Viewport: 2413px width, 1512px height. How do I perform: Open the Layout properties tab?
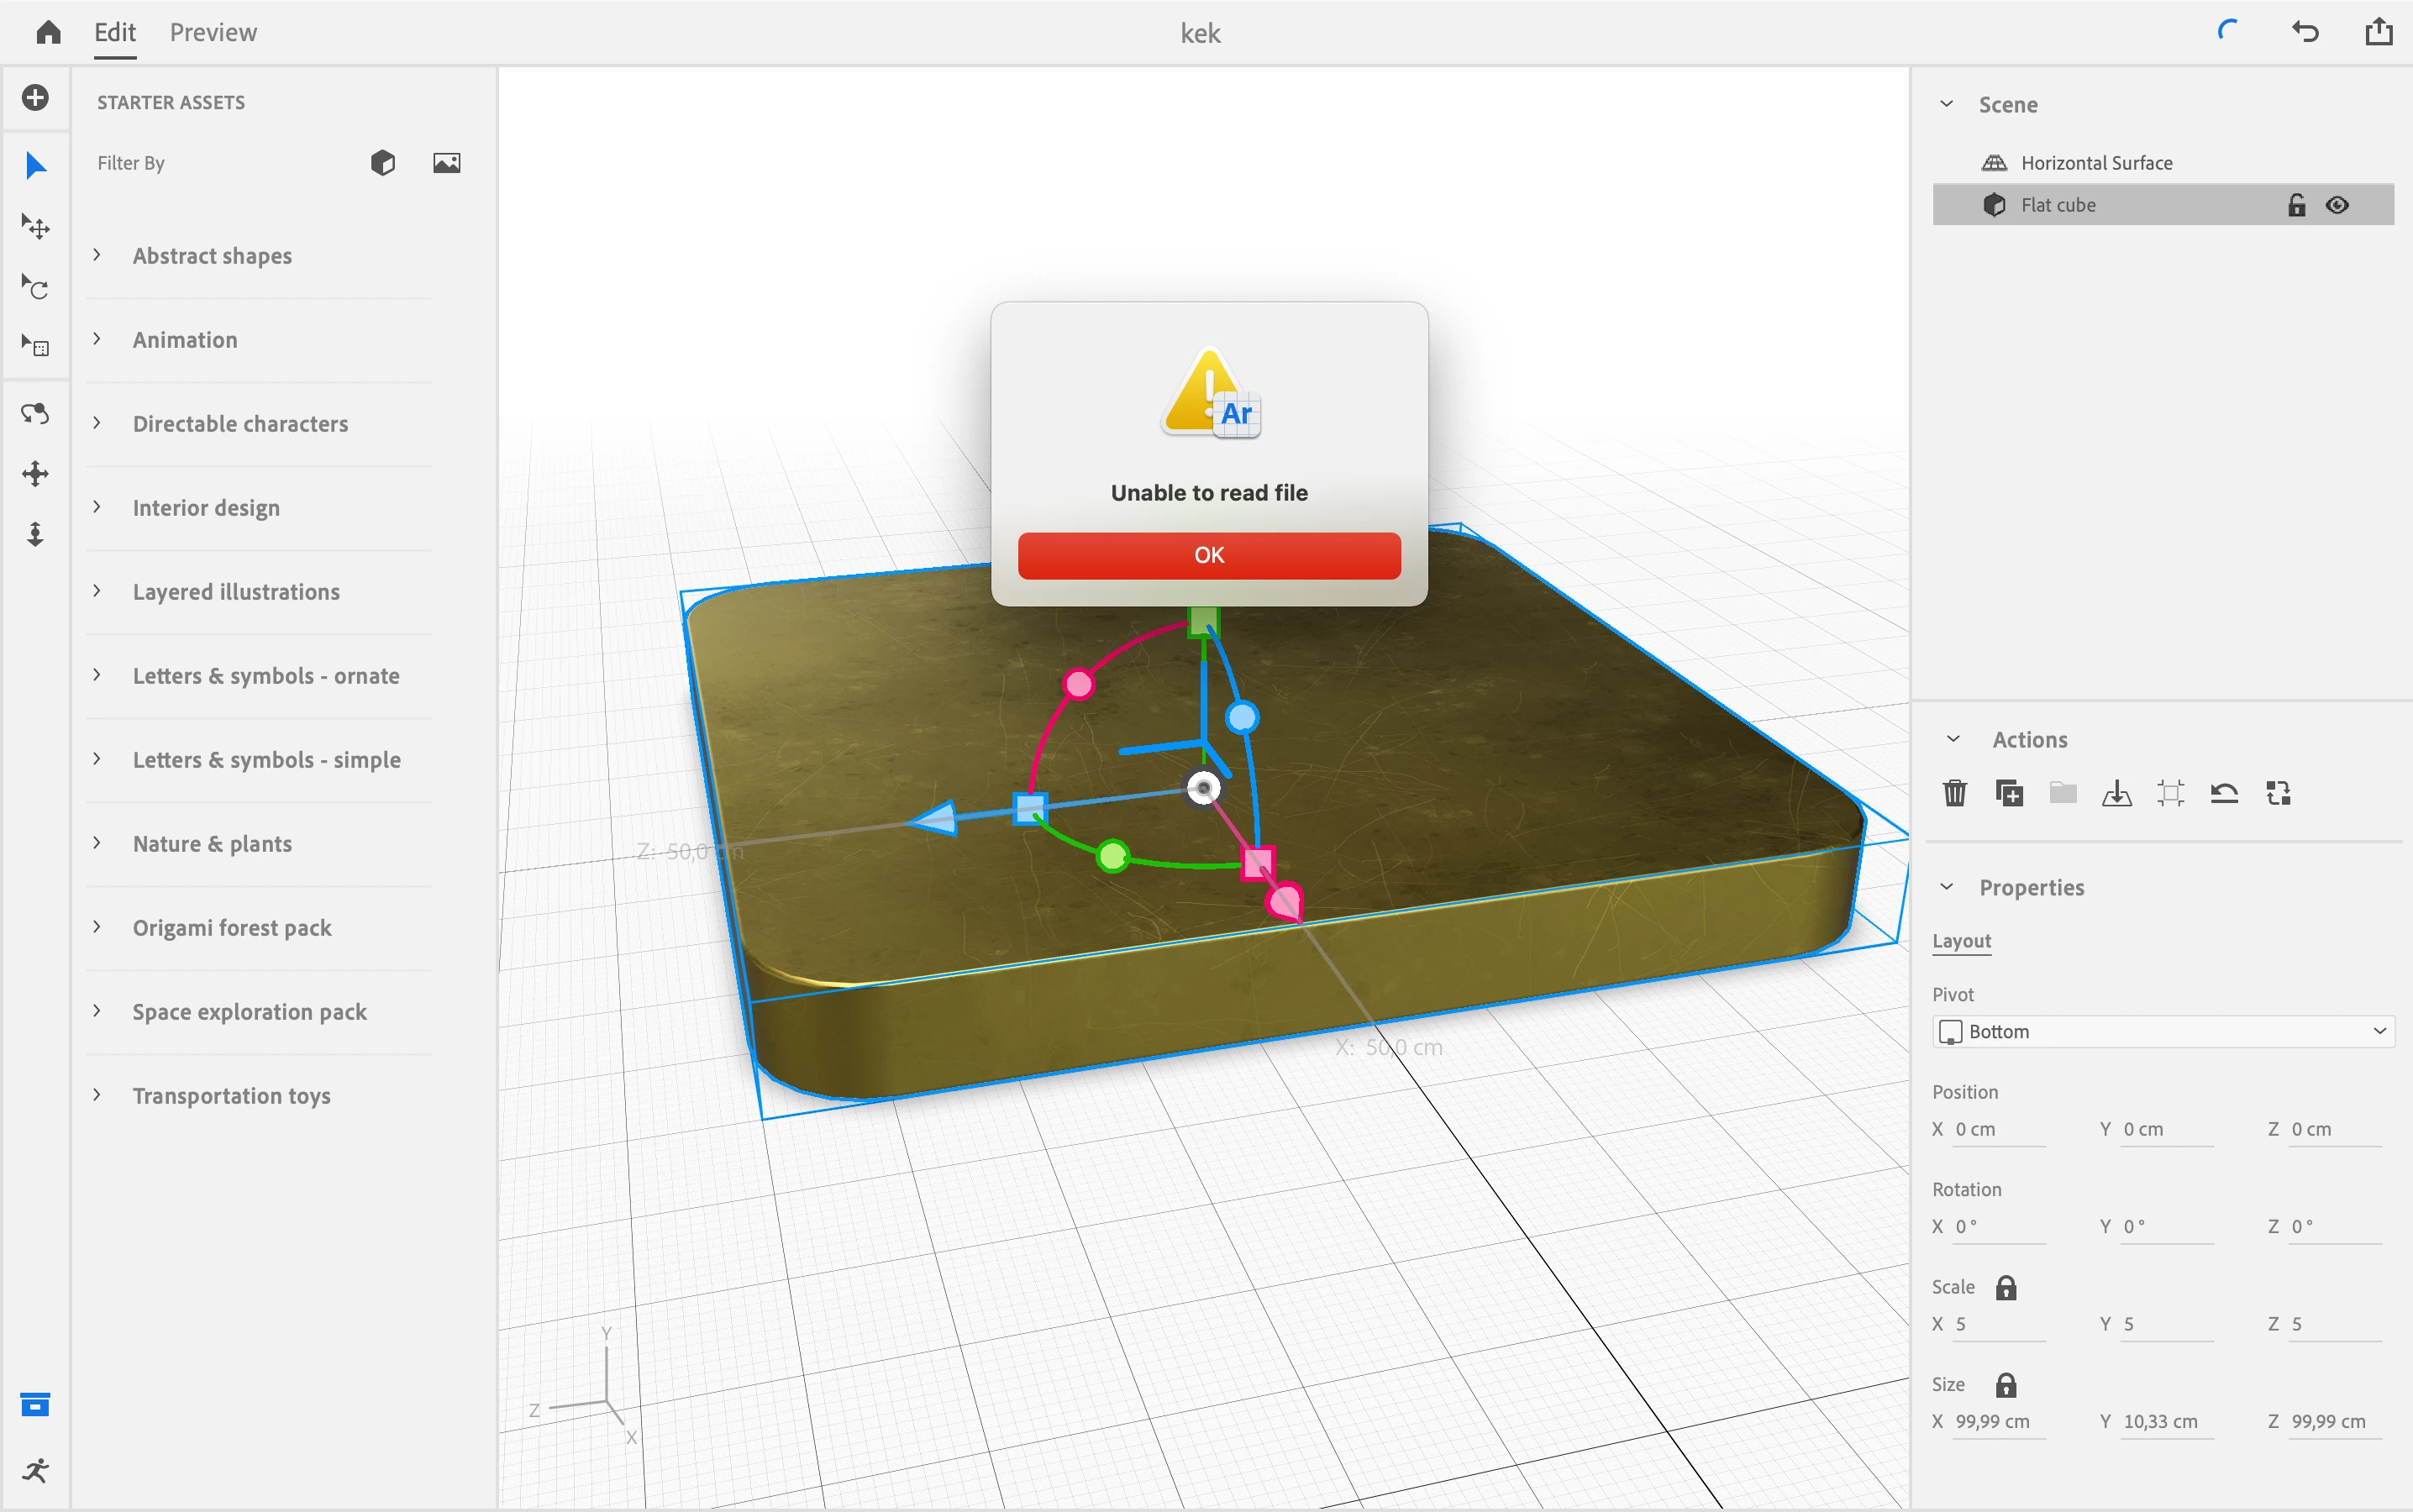(x=1961, y=941)
